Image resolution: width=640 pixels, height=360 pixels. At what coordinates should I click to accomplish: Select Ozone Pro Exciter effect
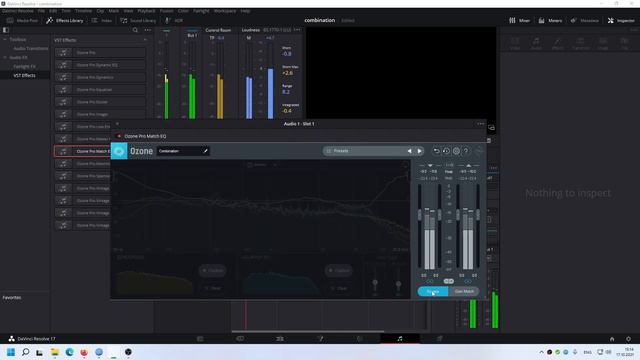(100, 102)
